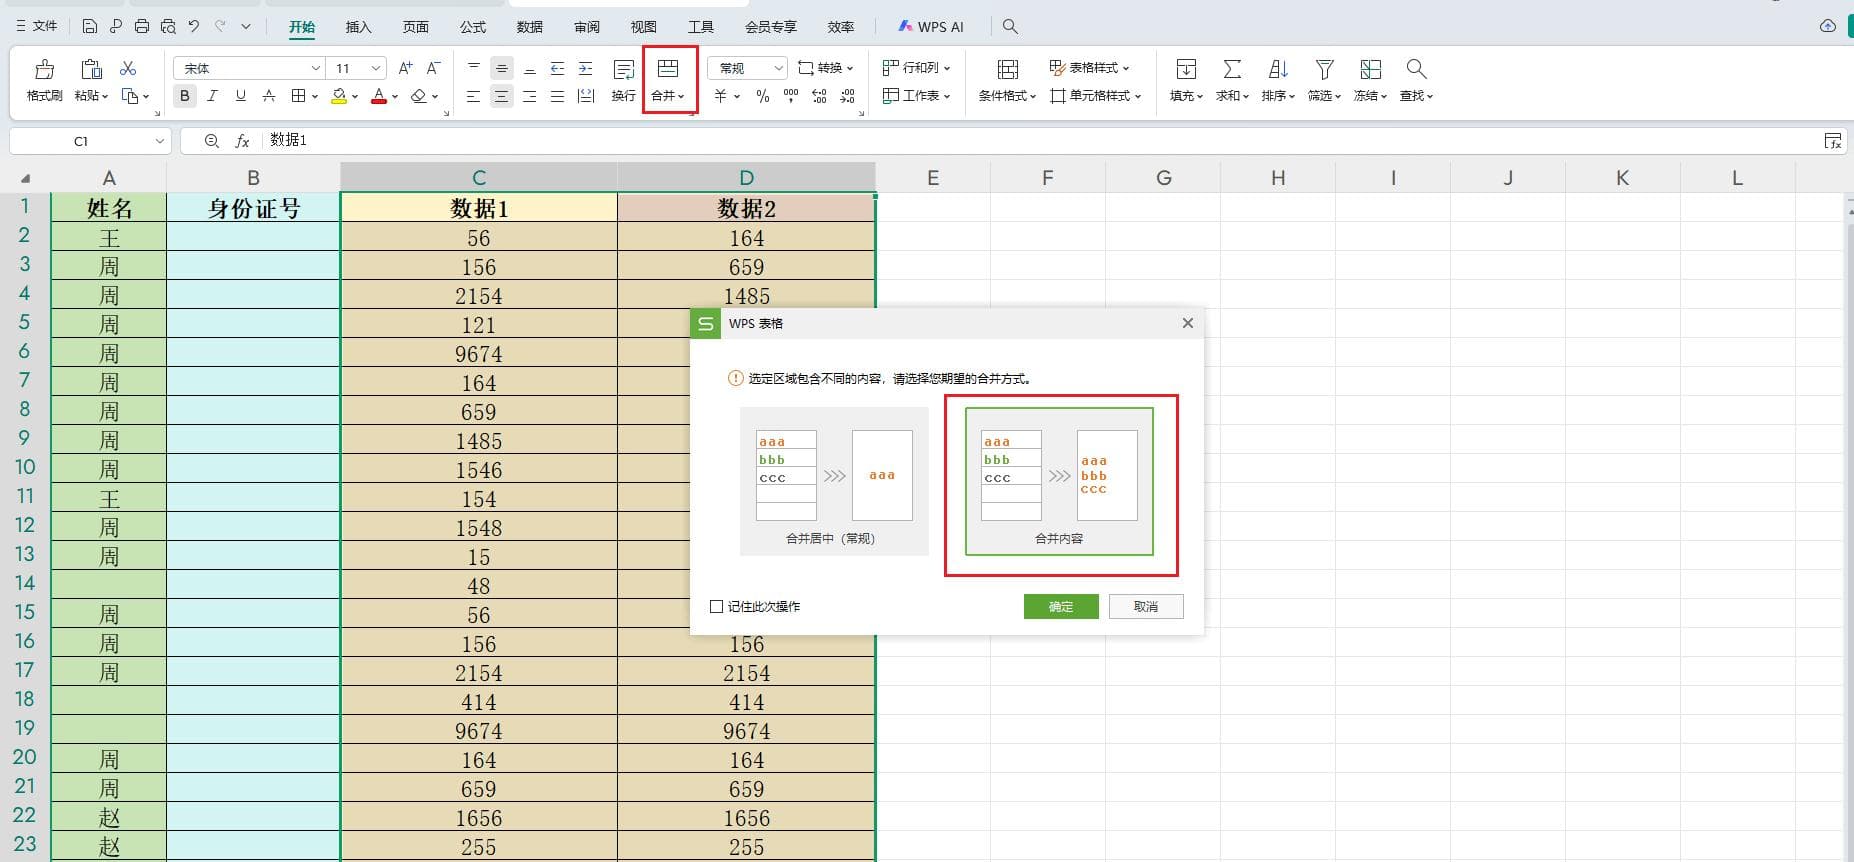Screen dimensions: 1854x862
Task: Select the 合并内容 option
Action: tap(1059, 481)
